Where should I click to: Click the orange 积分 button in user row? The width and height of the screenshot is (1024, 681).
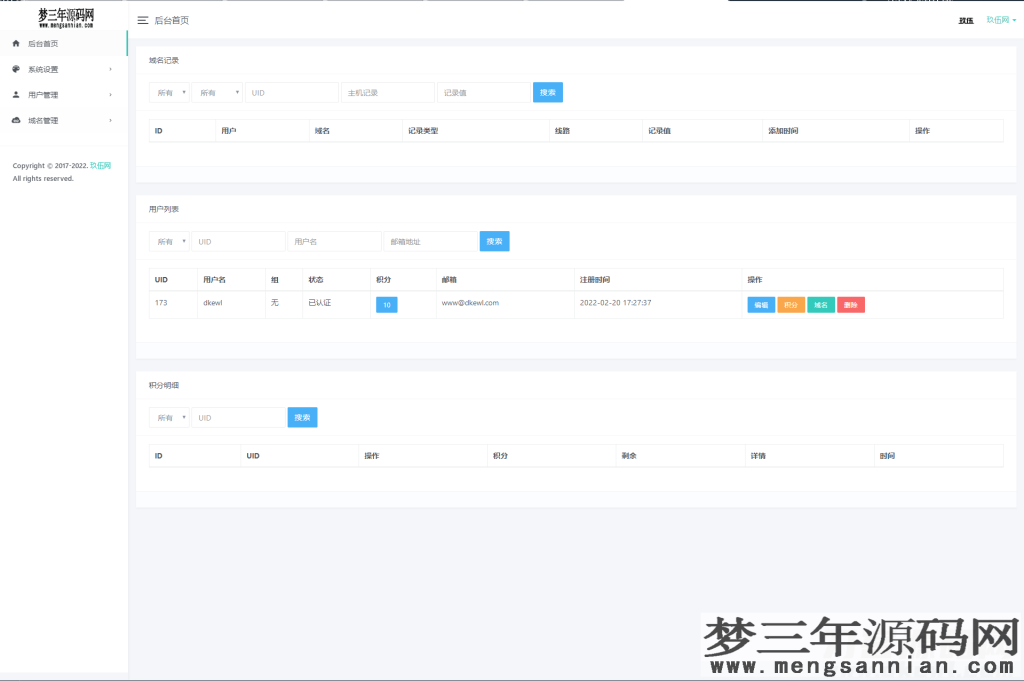point(790,304)
